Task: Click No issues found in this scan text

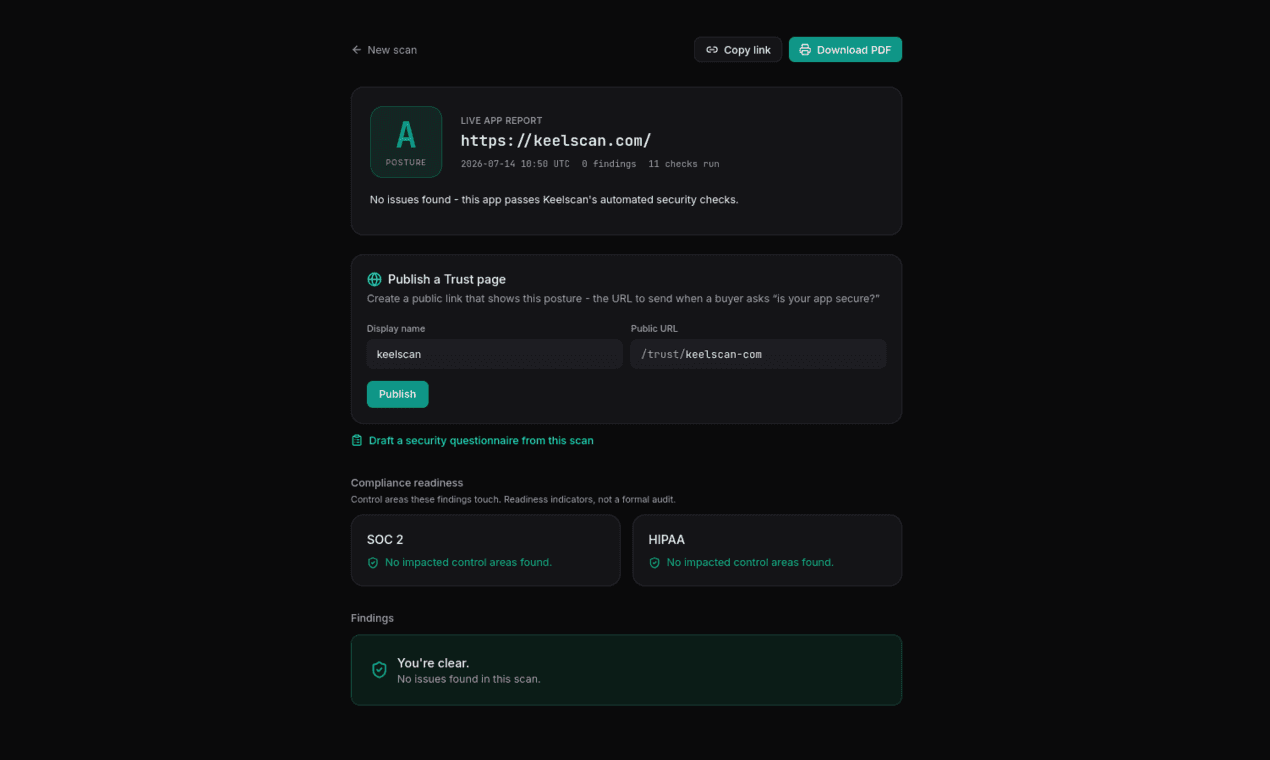Action: (469, 679)
